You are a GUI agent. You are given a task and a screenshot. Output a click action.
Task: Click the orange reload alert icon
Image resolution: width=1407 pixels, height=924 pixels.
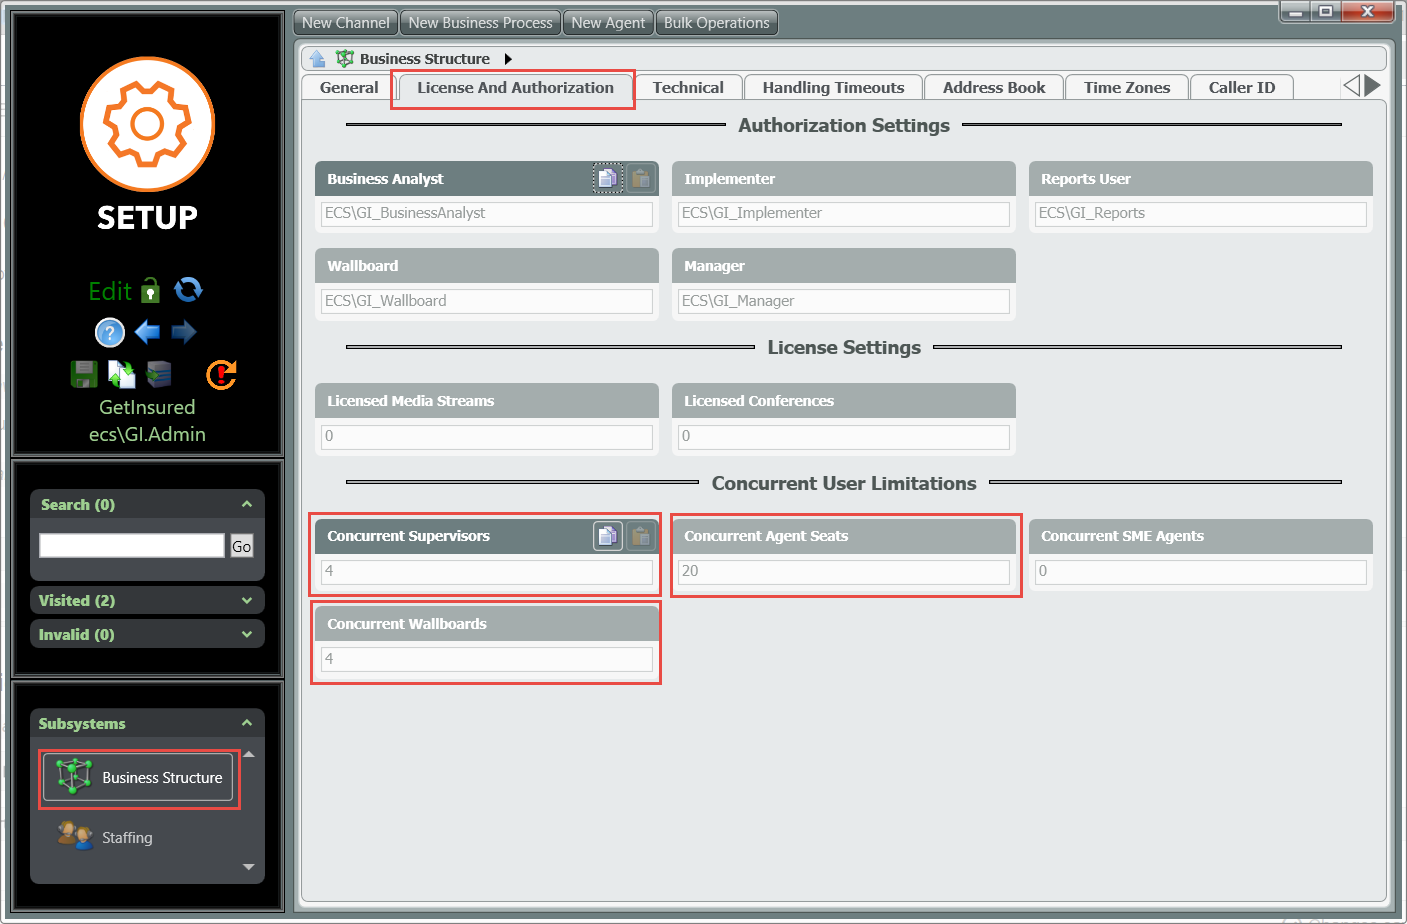click(221, 374)
